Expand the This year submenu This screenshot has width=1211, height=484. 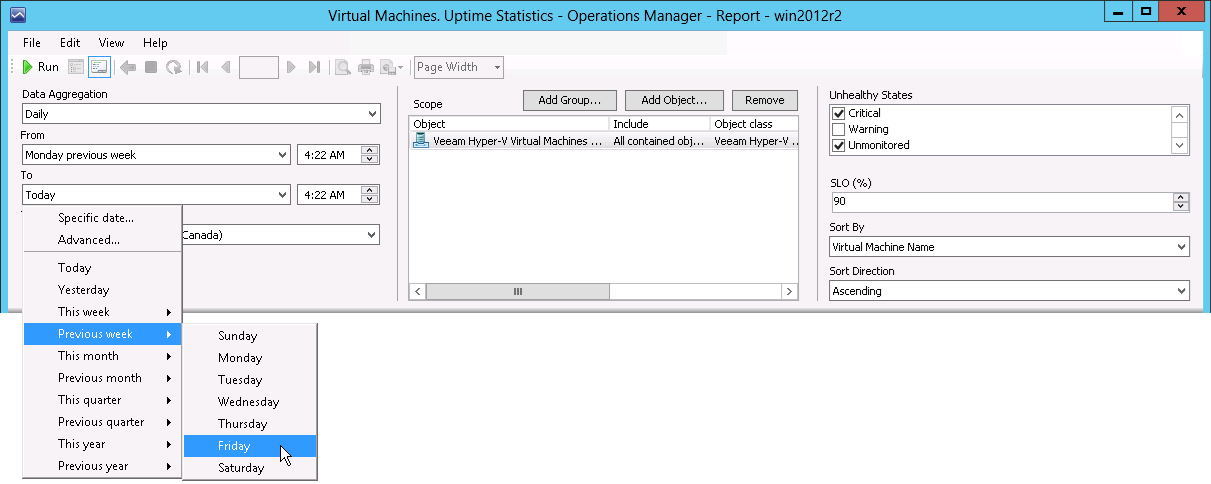(x=102, y=444)
